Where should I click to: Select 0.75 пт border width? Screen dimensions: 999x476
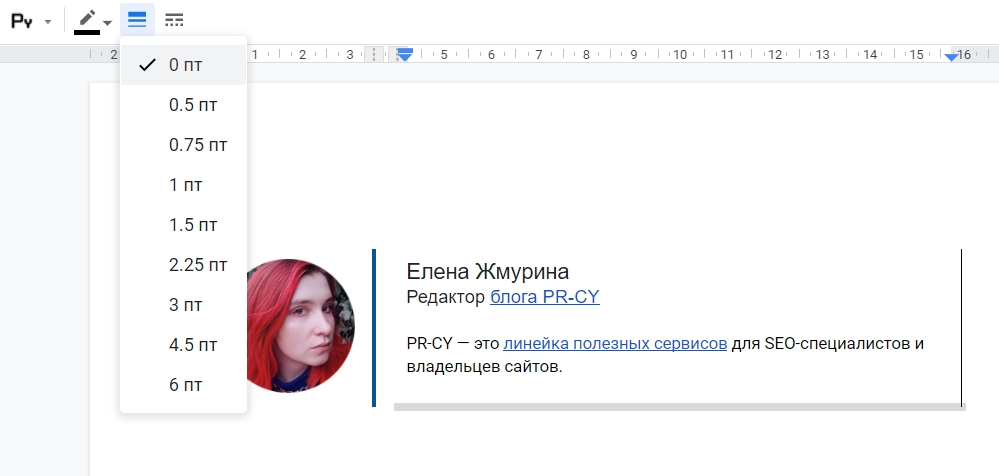click(183, 145)
